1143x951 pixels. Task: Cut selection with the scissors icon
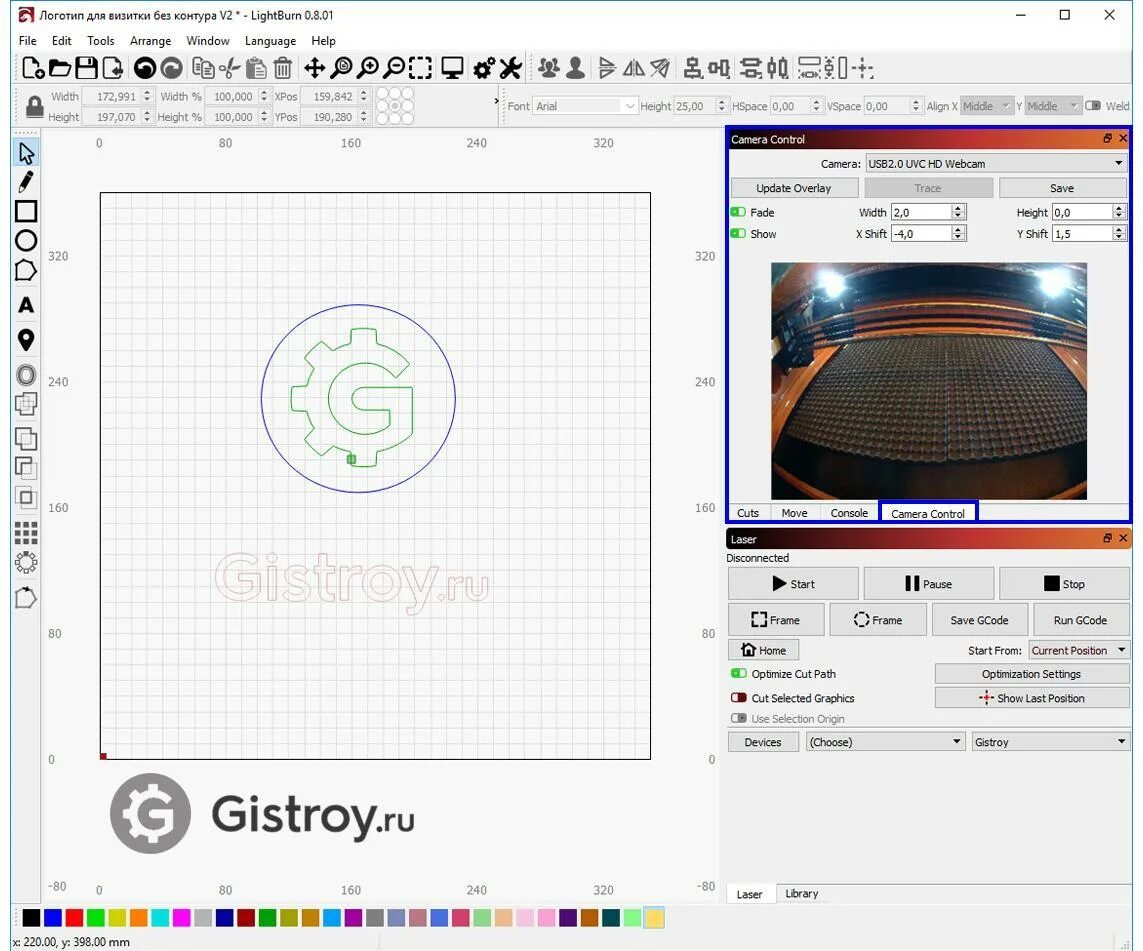(x=229, y=69)
